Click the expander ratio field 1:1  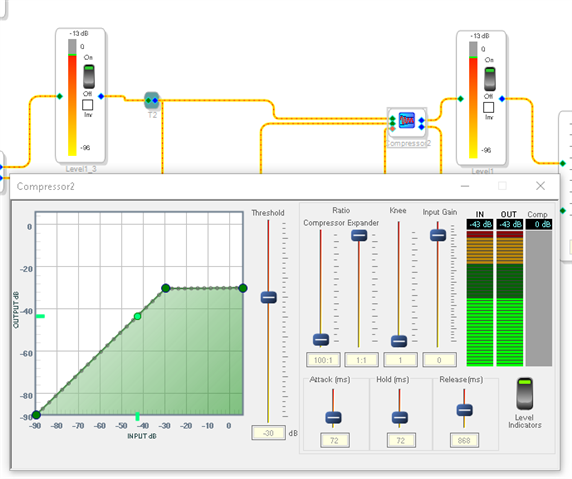click(362, 360)
